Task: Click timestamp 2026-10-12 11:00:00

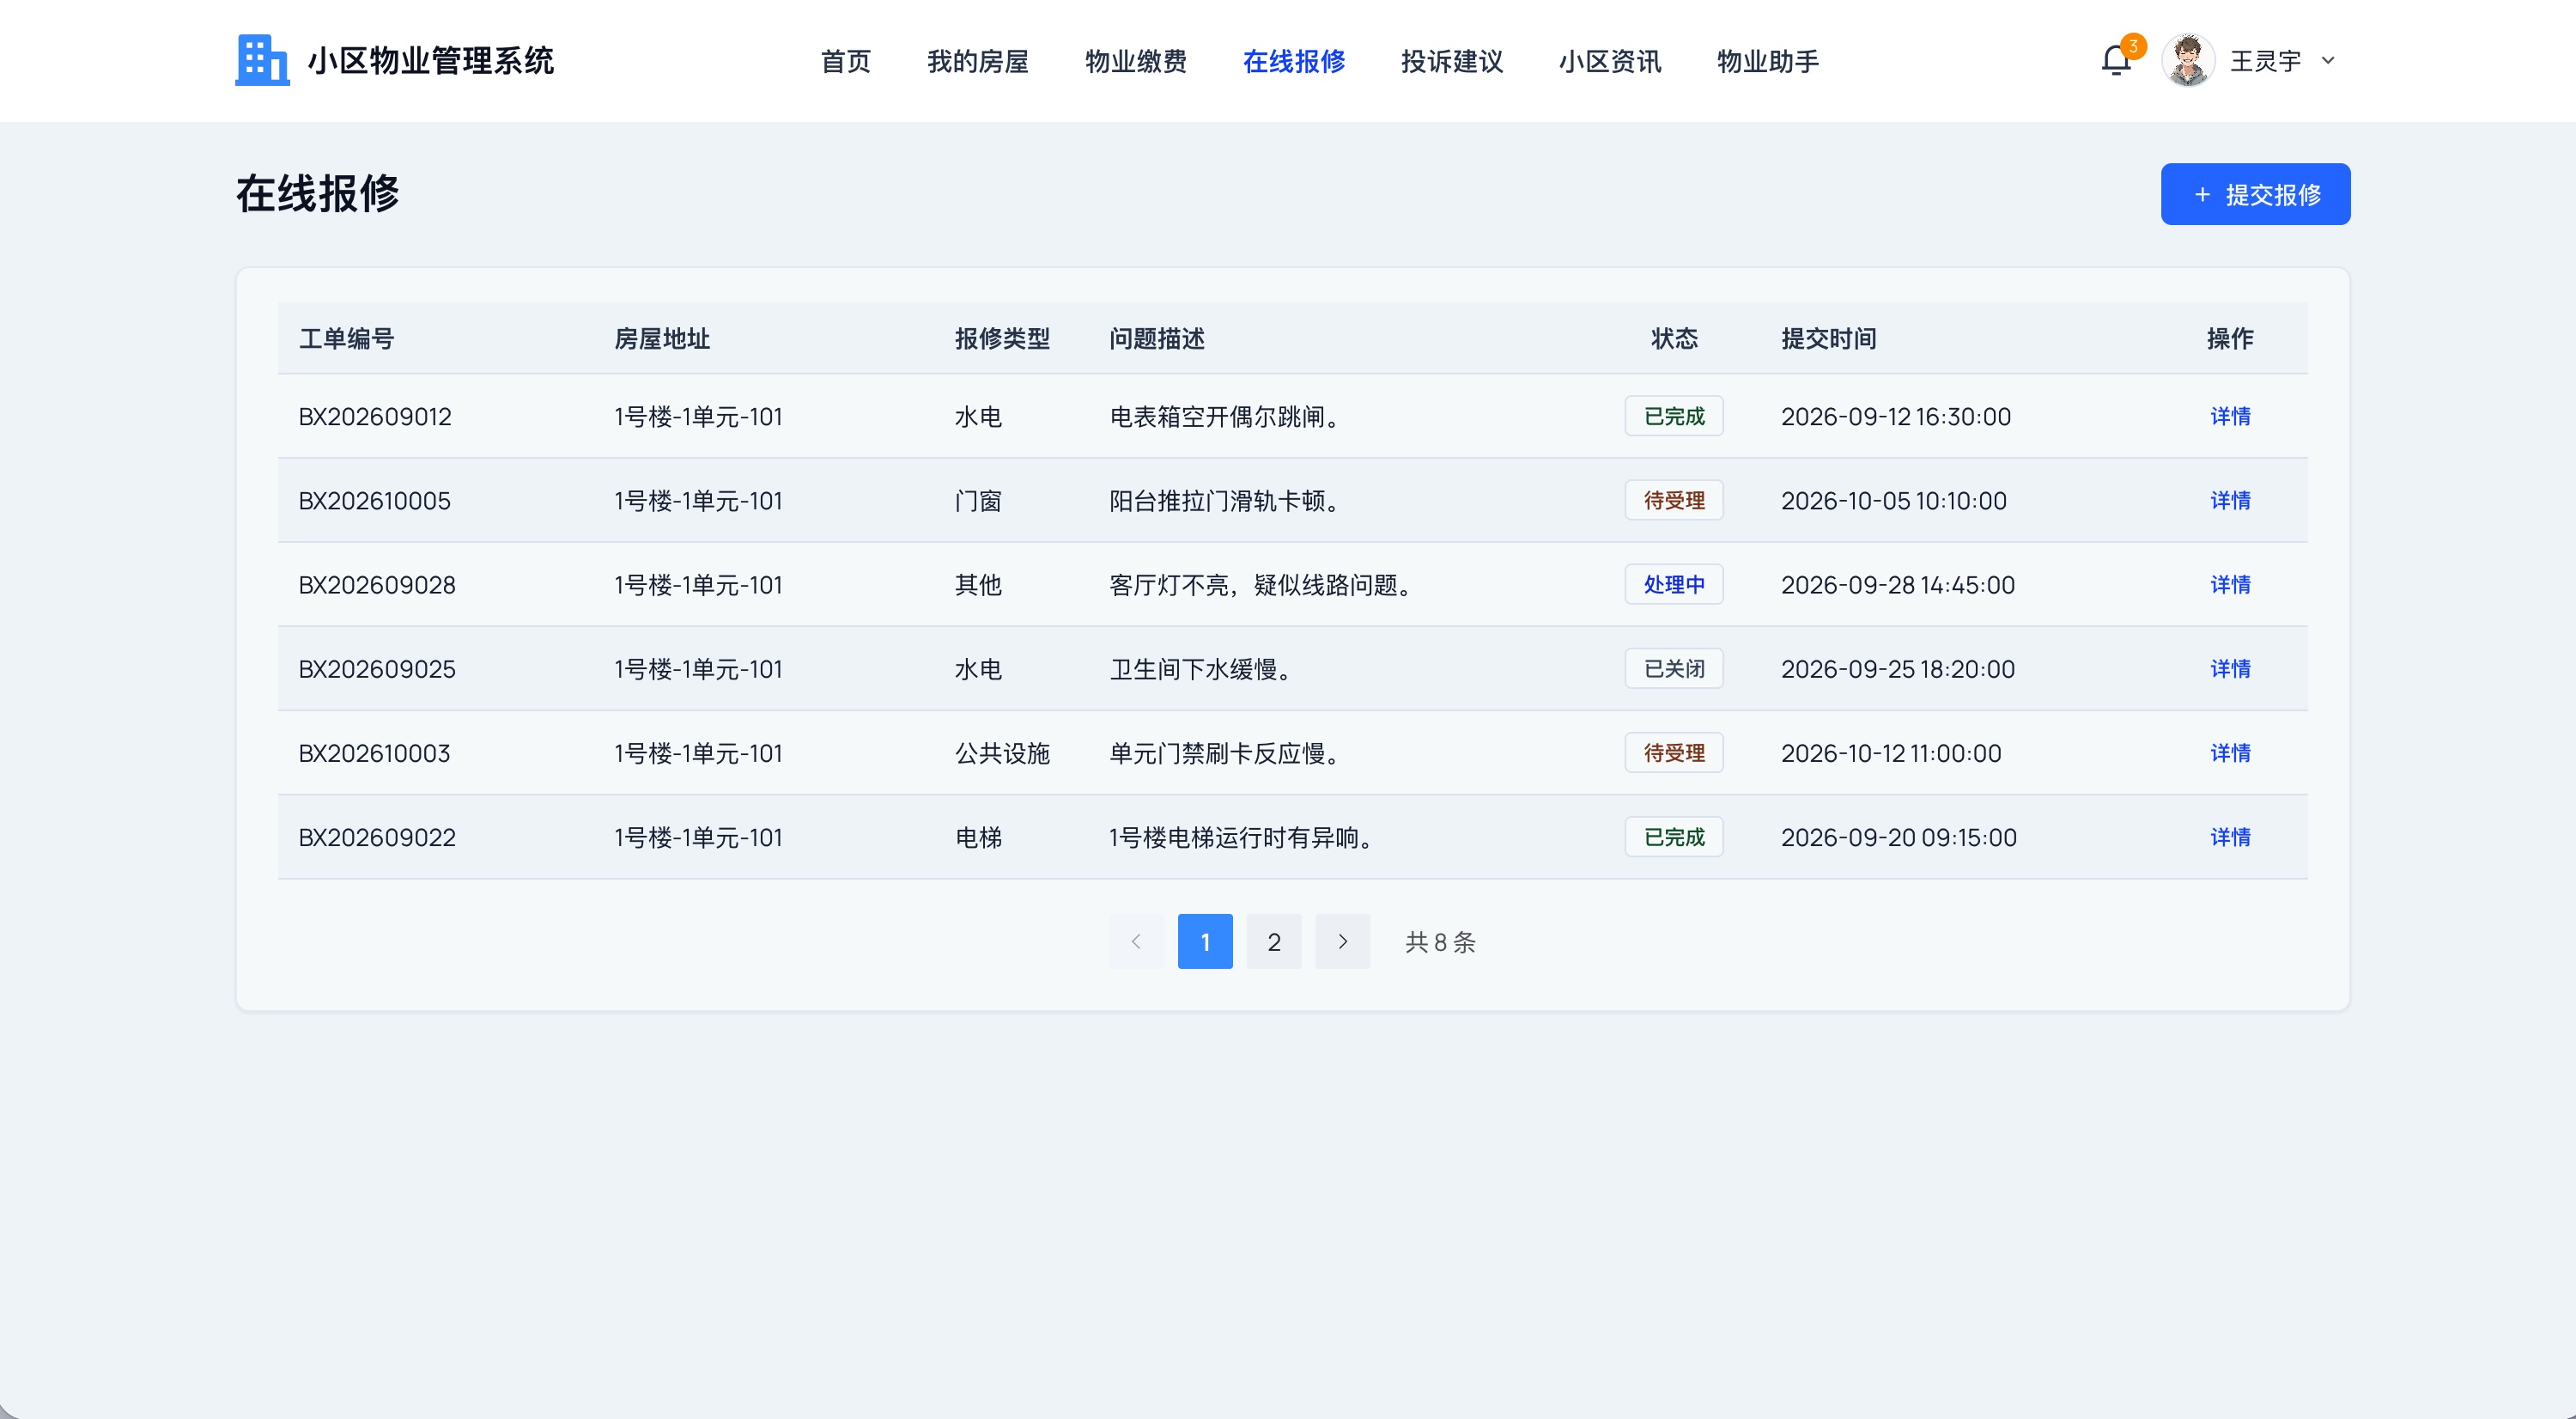Action: 1891,752
